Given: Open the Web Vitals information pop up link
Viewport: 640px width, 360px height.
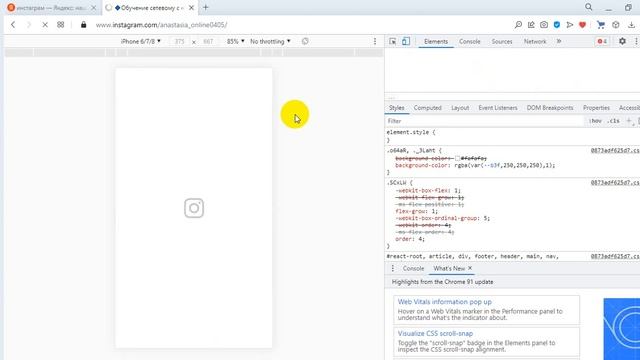Looking at the screenshot, I should click(444, 302).
